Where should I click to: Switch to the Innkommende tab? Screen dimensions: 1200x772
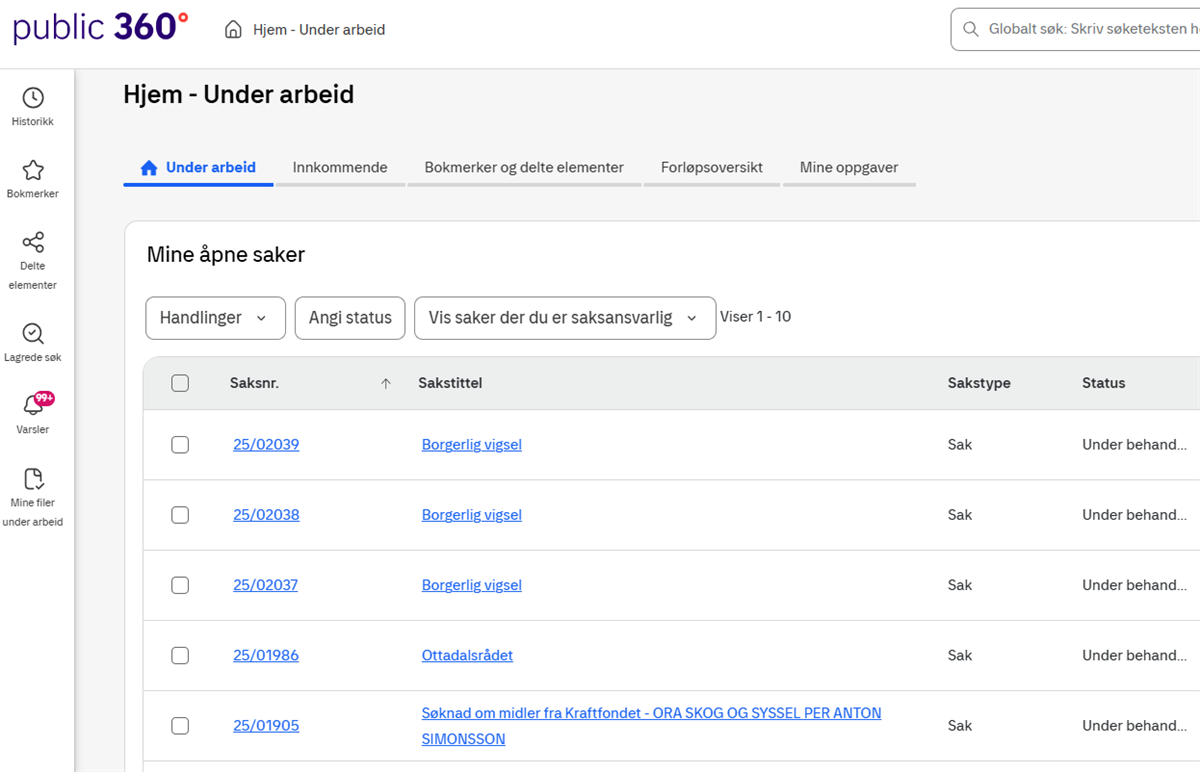pyautogui.click(x=340, y=168)
